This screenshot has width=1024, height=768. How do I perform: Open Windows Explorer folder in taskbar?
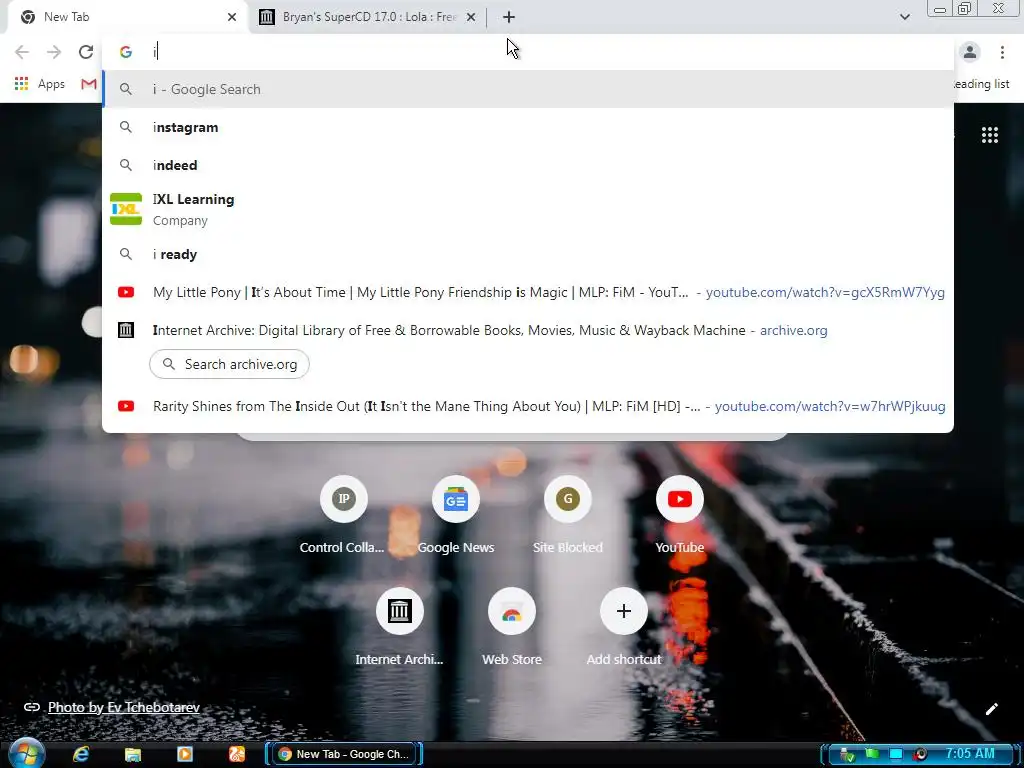coord(133,754)
